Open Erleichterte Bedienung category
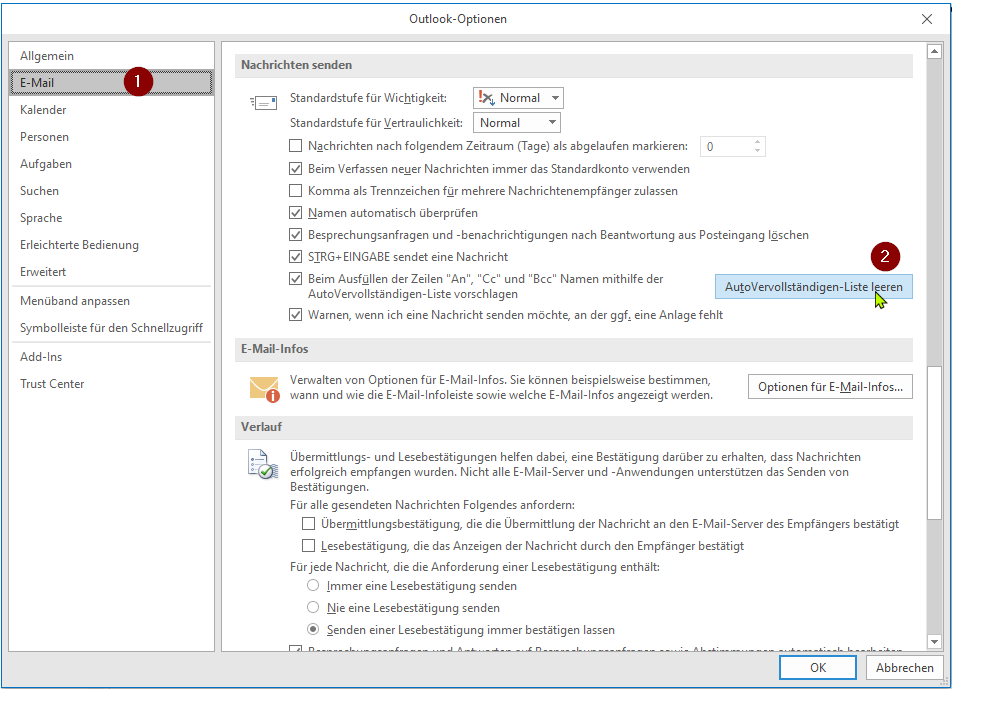 point(112,245)
